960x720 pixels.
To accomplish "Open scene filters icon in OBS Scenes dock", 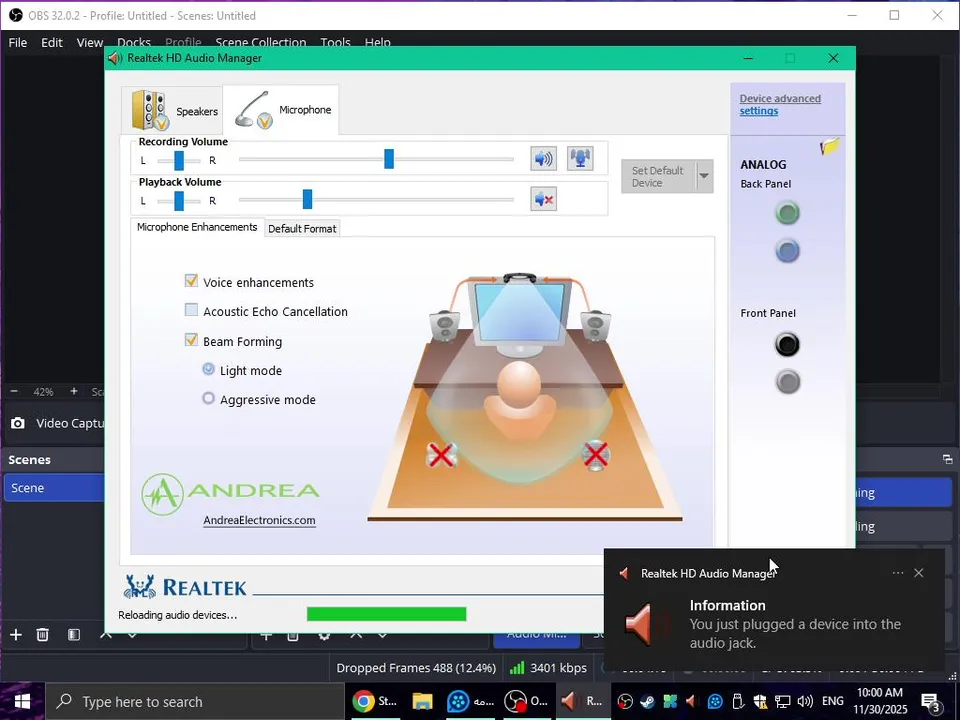I will tap(74, 635).
